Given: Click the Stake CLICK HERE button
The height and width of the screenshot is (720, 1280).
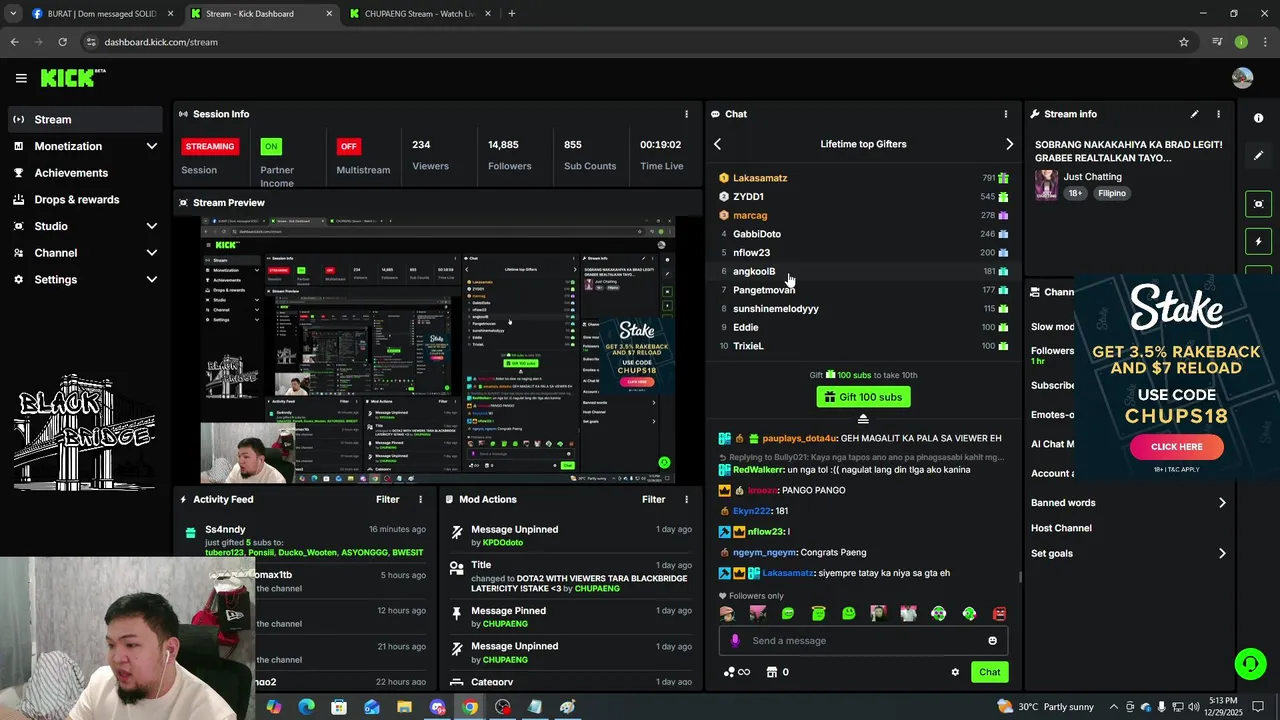Looking at the screenshot, I should click(1176, 447).
